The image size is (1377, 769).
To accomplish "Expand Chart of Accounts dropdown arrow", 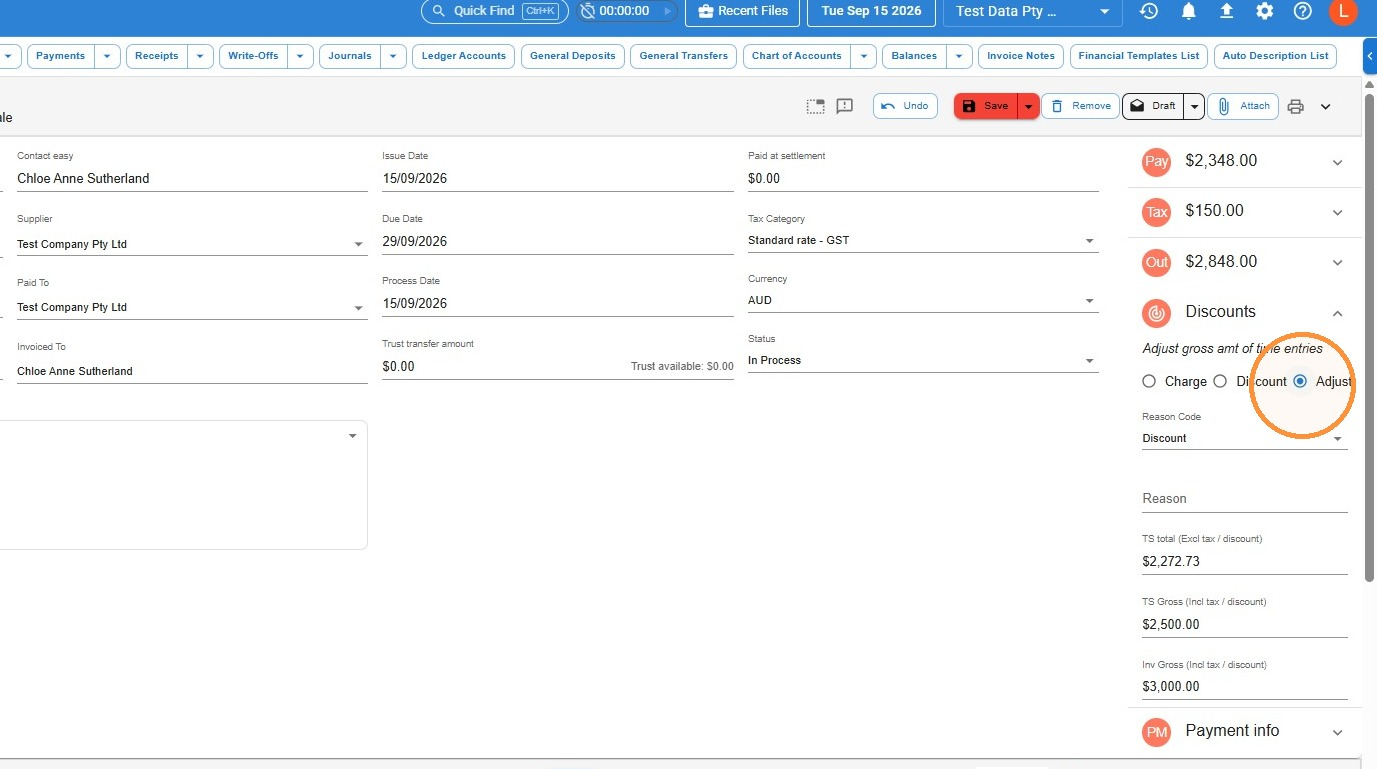I will pyautogui.click(x=864, y=56).
